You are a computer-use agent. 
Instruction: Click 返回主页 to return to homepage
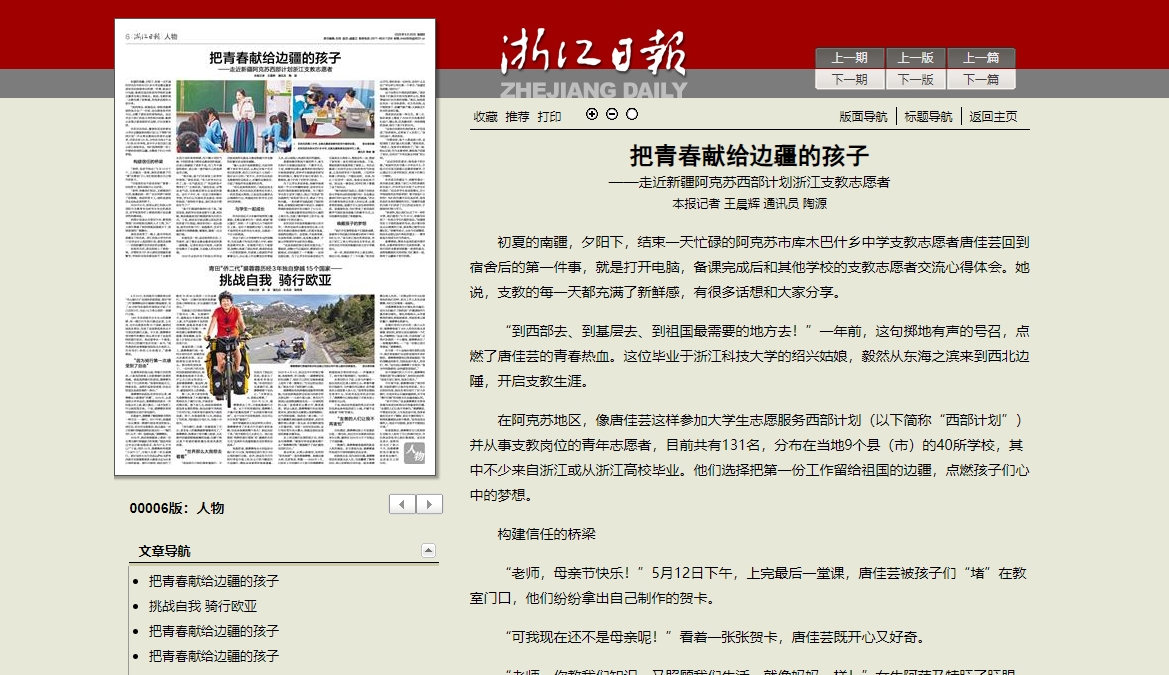[993, 116]
